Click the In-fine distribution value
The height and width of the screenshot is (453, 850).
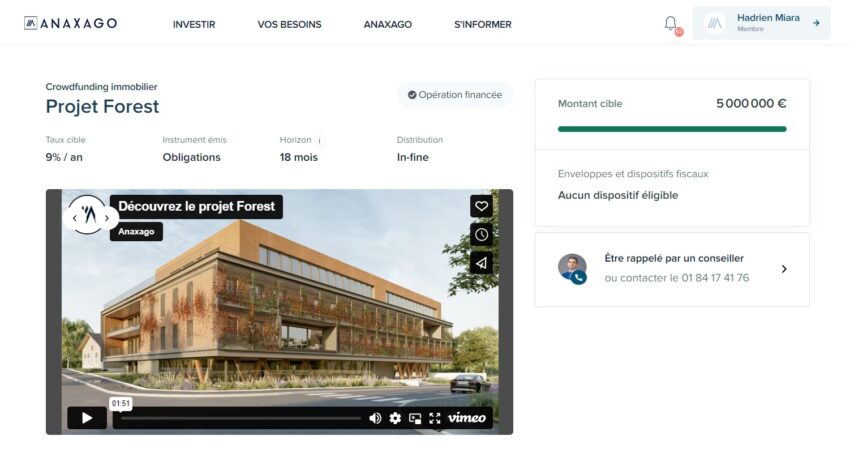pos(413,157)
